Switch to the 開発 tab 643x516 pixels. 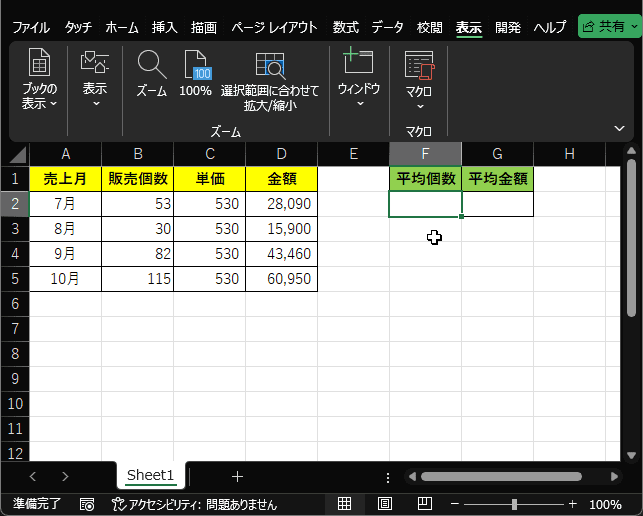click(x=508, y=27)
